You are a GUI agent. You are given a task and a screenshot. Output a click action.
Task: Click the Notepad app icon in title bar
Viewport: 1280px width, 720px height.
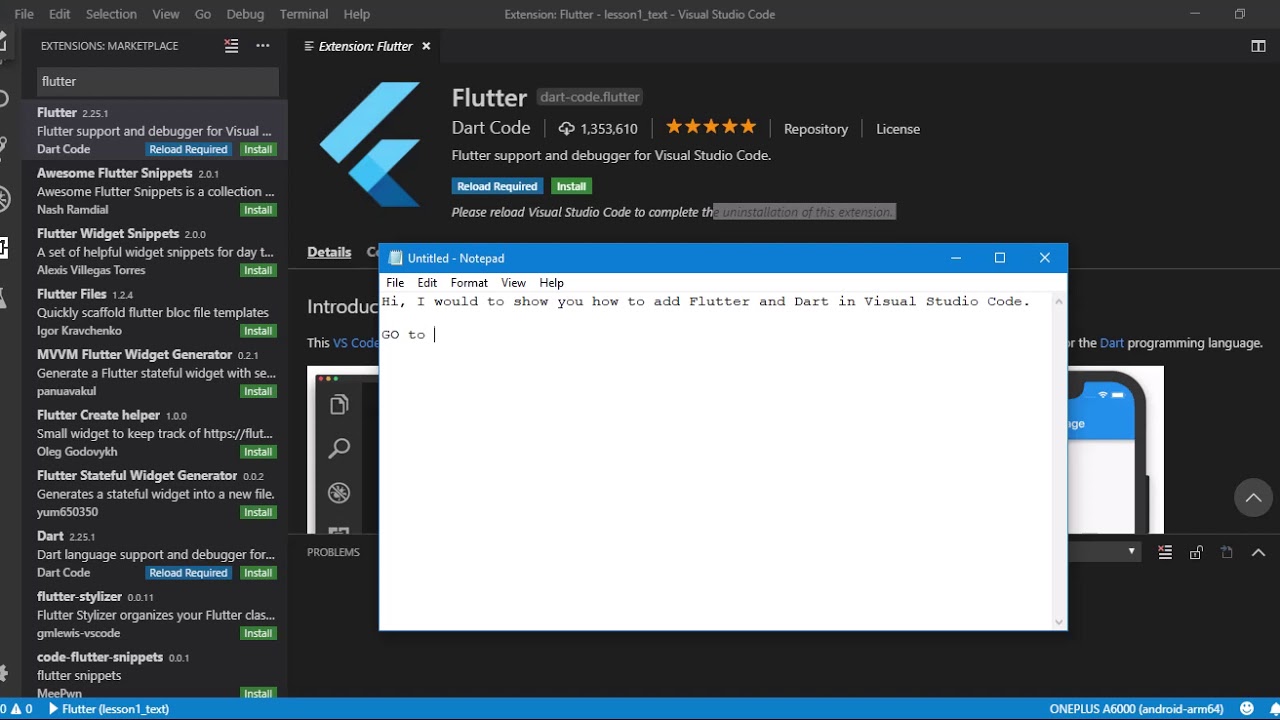point(395,258)
